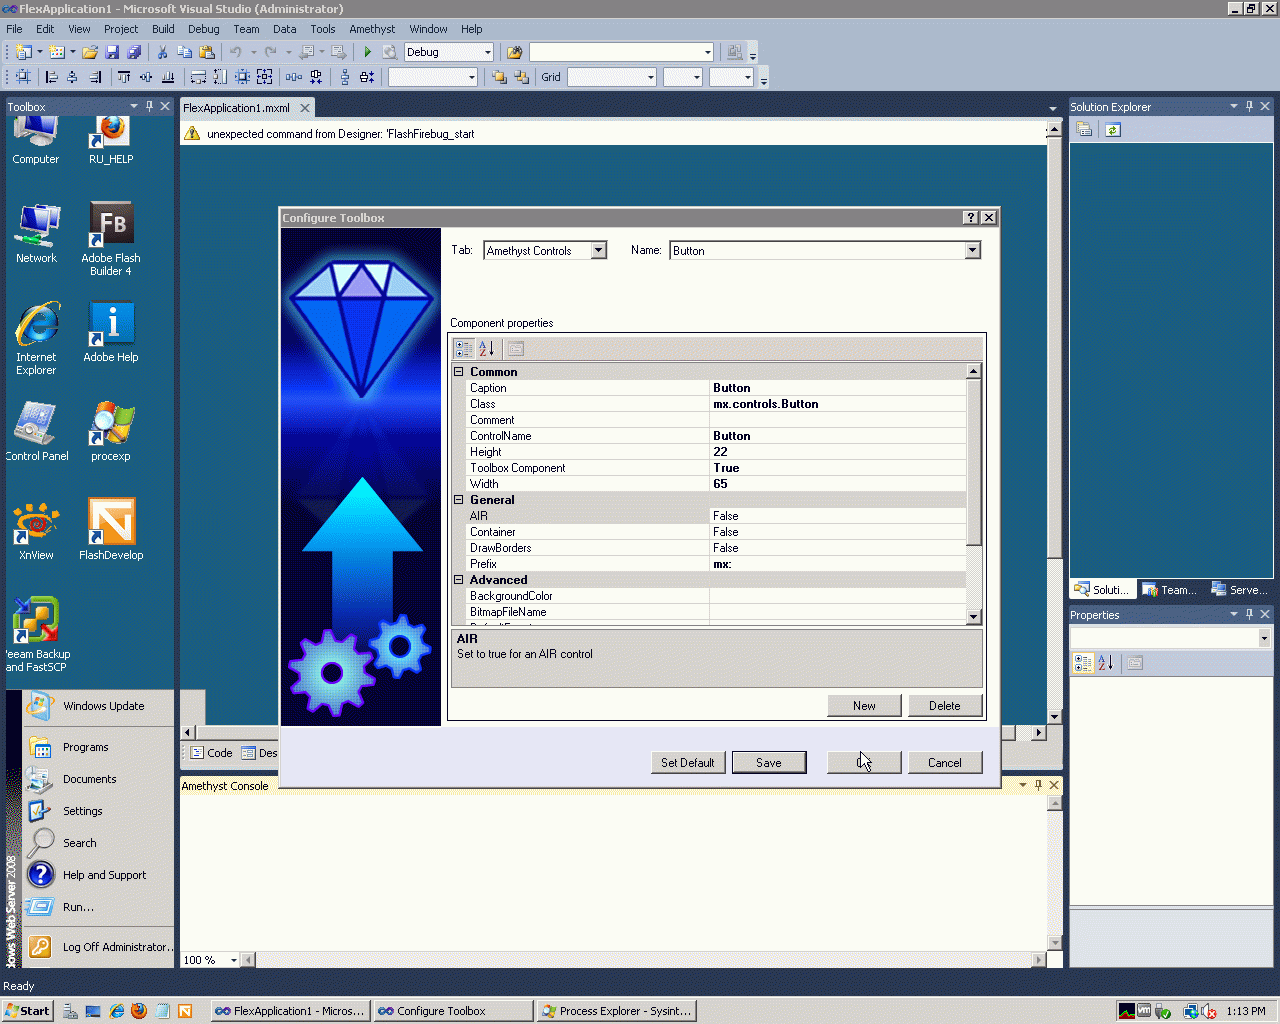Click the Align Rights layout icon
Image resolution: width=1280 pixels, height=1024 pixels.
pyautogui.click(x=95, y=77)
